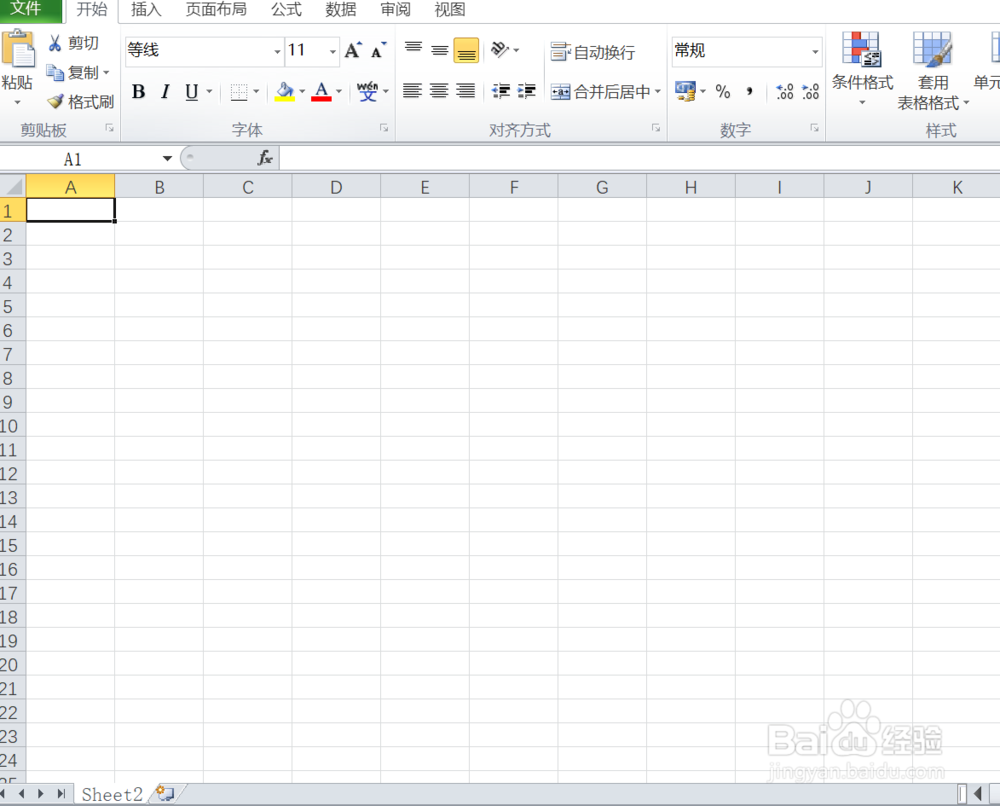This screenshot has height=806, width=1000.
Task: Toggle Underline formatting
Action: point(191,92)
